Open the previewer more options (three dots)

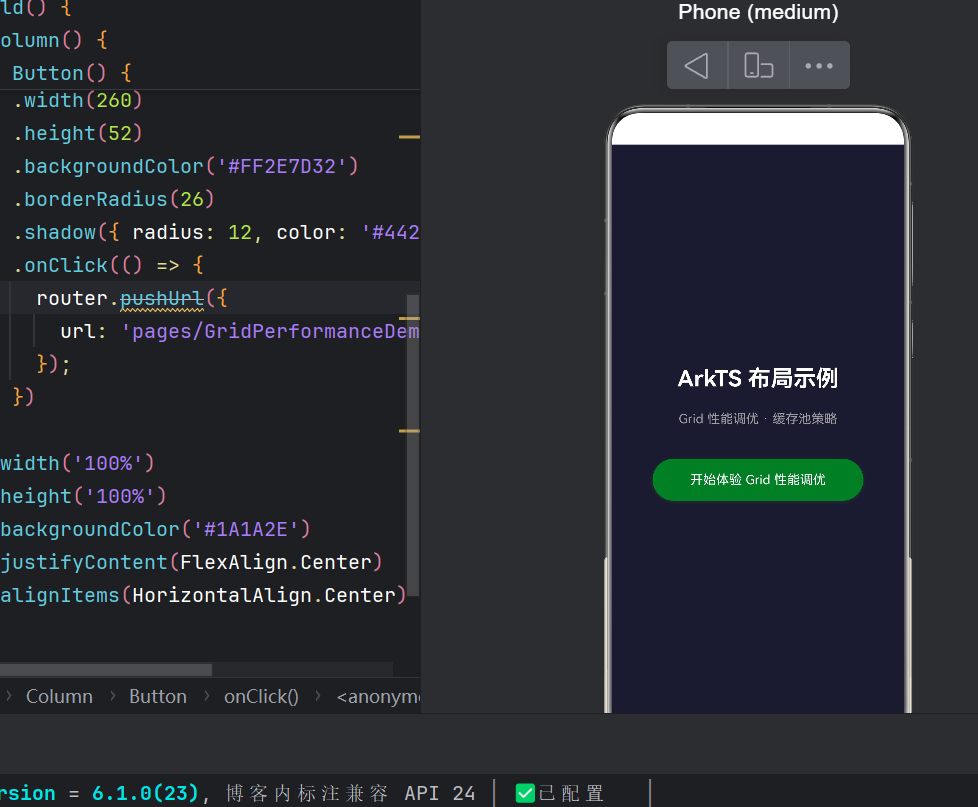point(819,65)
